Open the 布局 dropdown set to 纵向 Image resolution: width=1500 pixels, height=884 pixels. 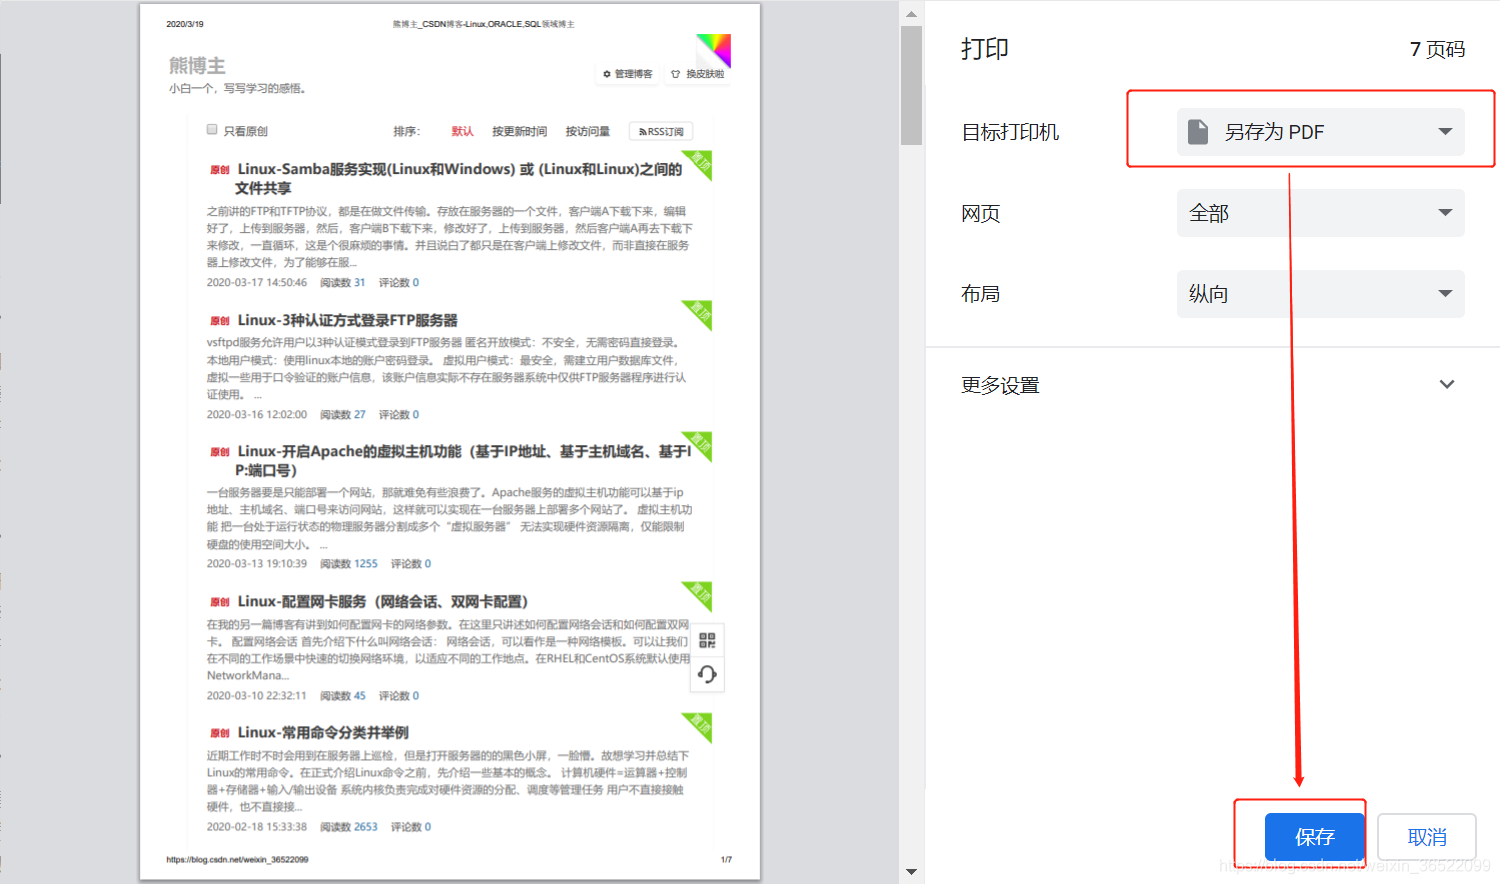[x=1320, y=293]
